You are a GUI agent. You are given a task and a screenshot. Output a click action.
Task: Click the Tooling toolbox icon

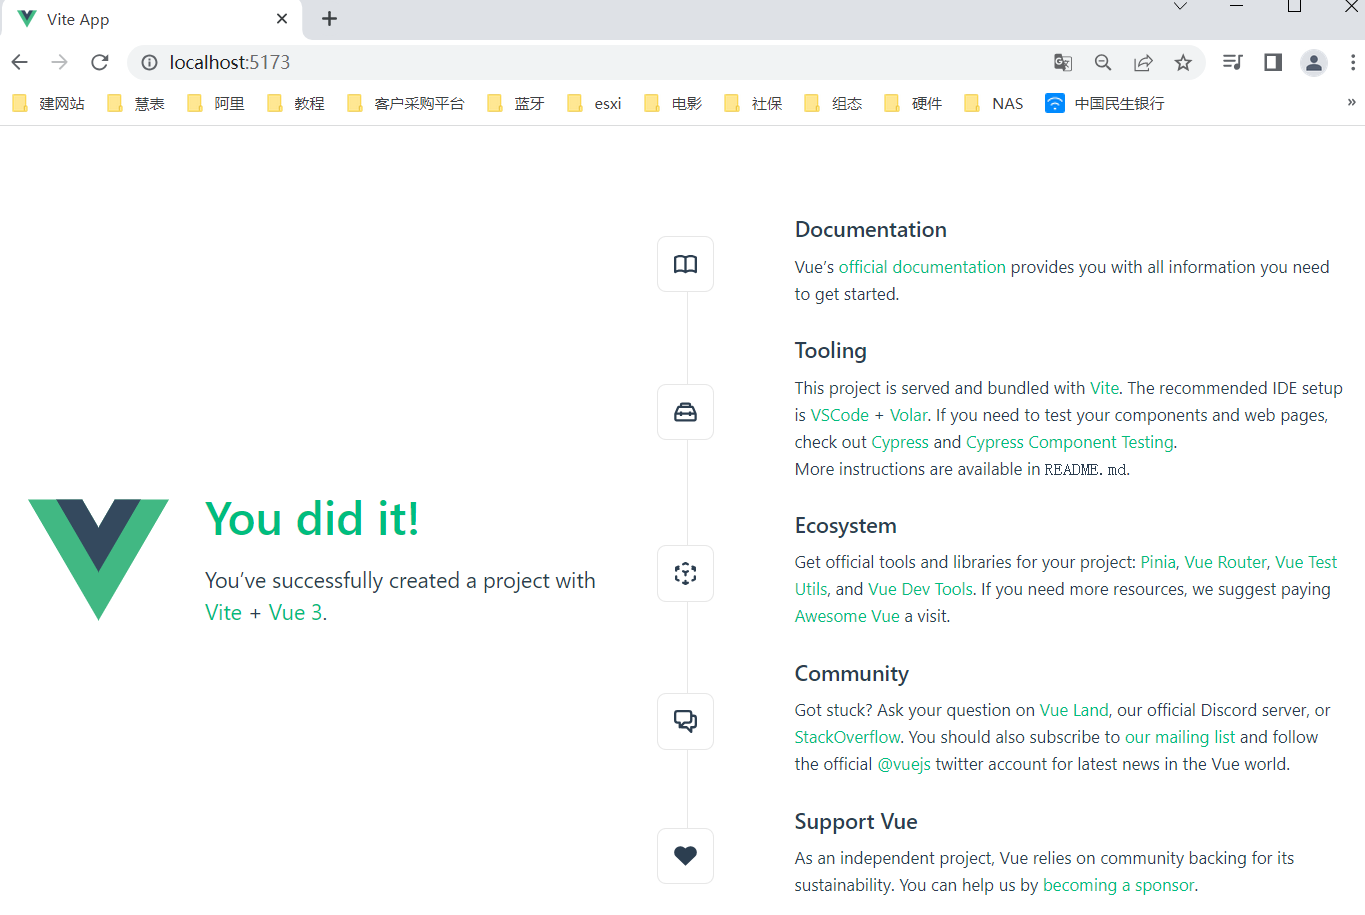tap(685, 412)
